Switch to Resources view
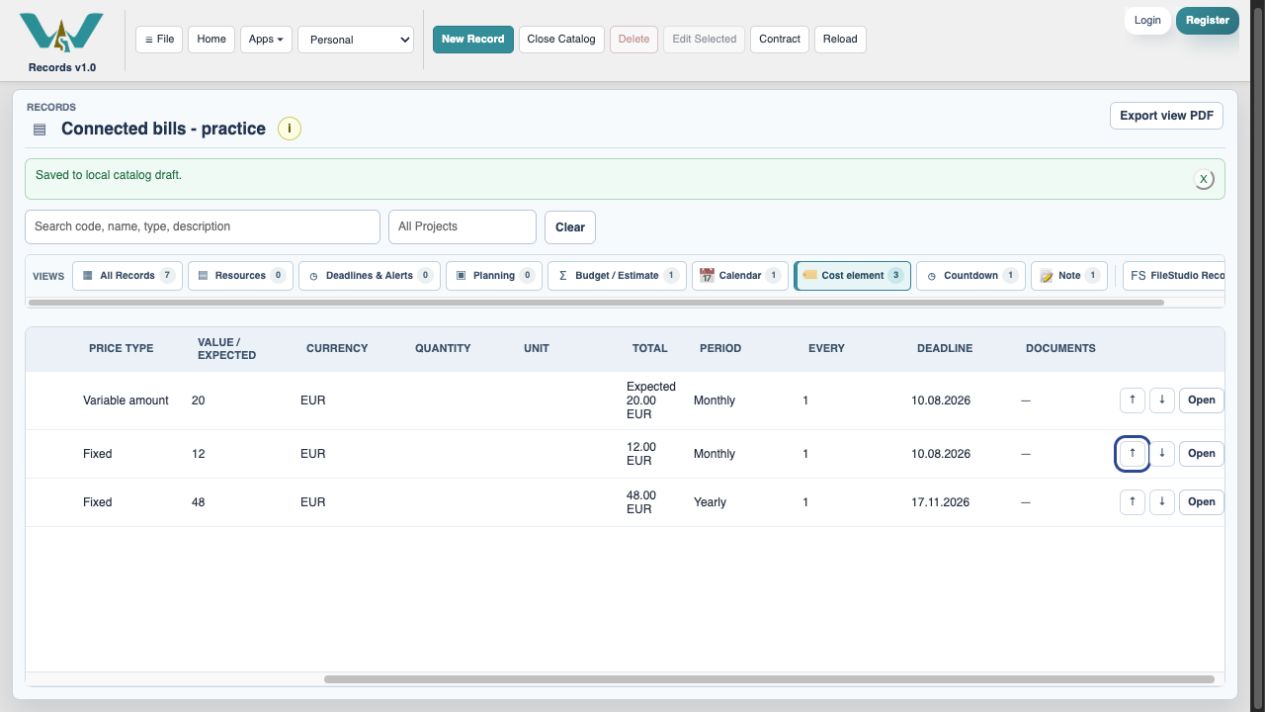The width and height of the screenshot is (1265, 712). click(x=241, y=276)
